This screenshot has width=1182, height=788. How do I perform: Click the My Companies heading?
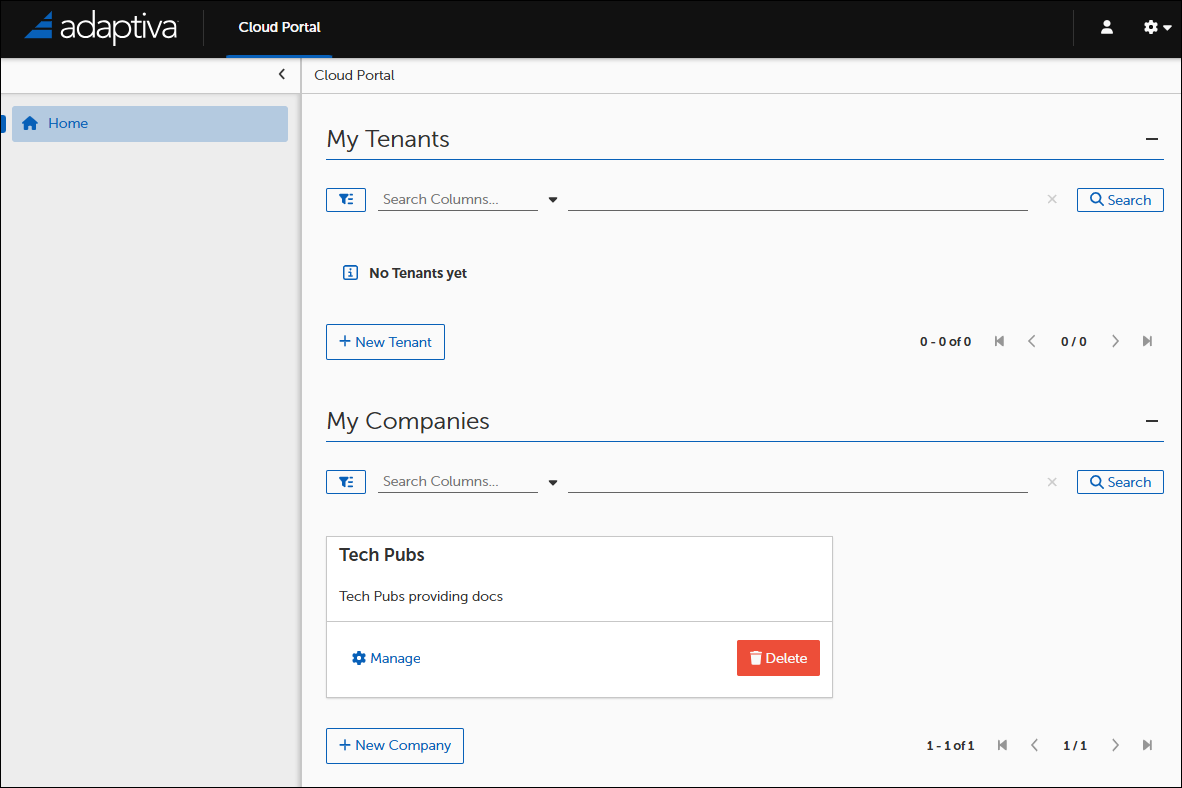[x=408, y=421]
